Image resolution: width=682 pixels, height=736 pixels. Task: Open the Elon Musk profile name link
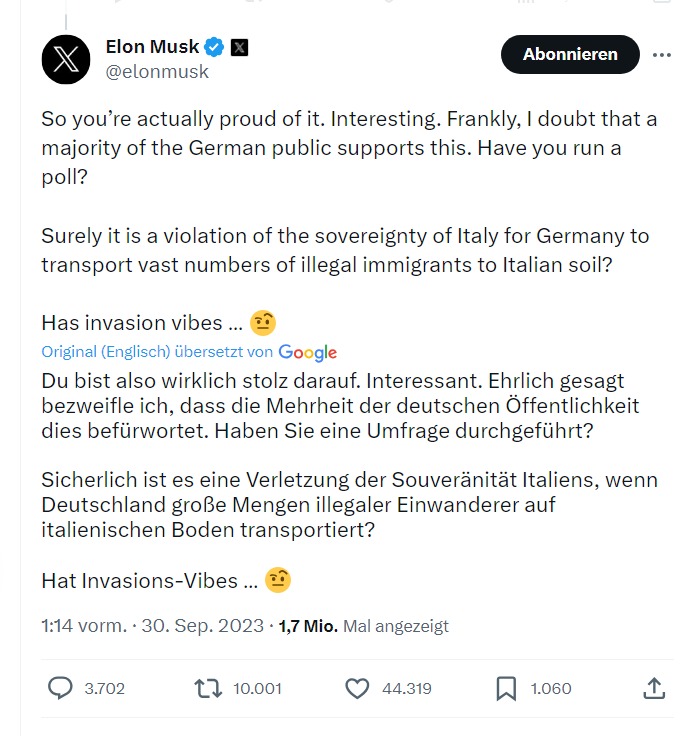(152, 47)
